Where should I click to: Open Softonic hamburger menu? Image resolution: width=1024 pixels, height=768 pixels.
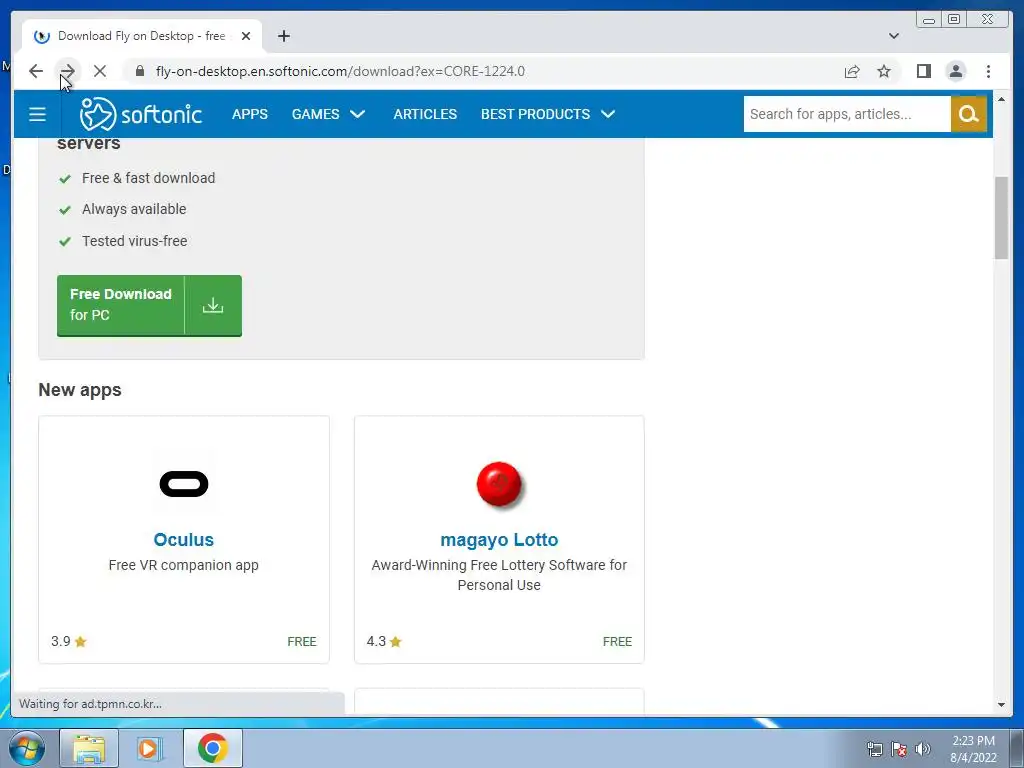[37, 114]
